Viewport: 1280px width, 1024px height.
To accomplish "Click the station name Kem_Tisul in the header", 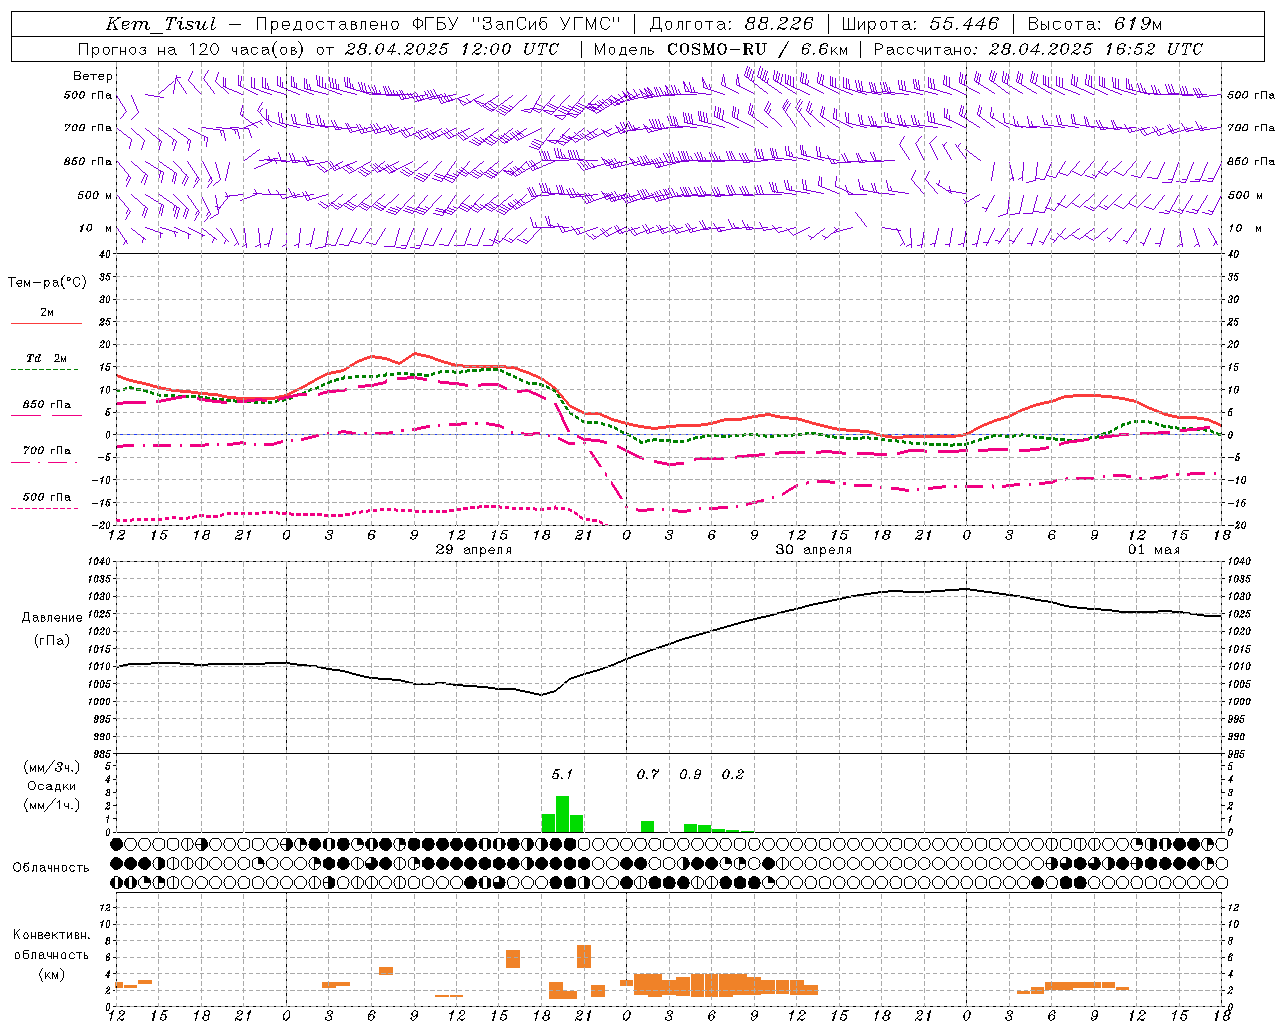I will (x=161, y=25).
